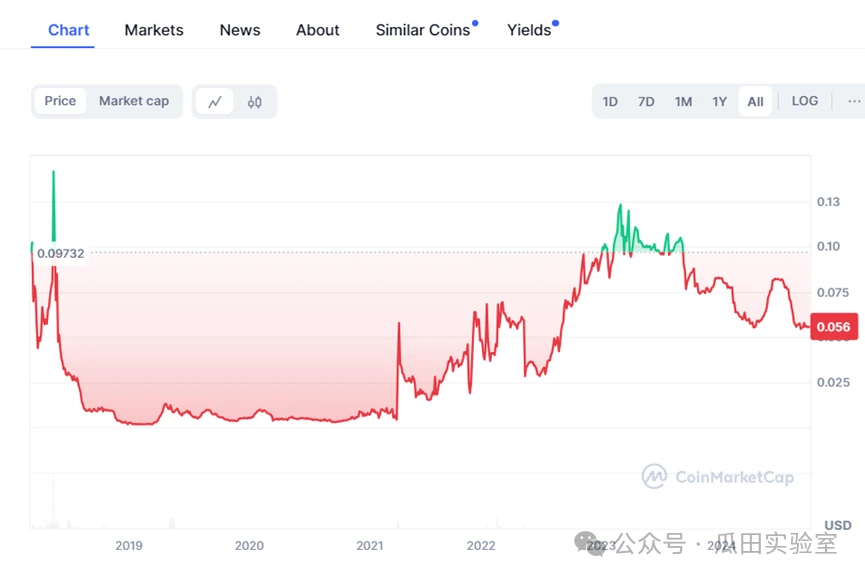Open the Yields tab
The image size is (865, 578).
point(529,30)
